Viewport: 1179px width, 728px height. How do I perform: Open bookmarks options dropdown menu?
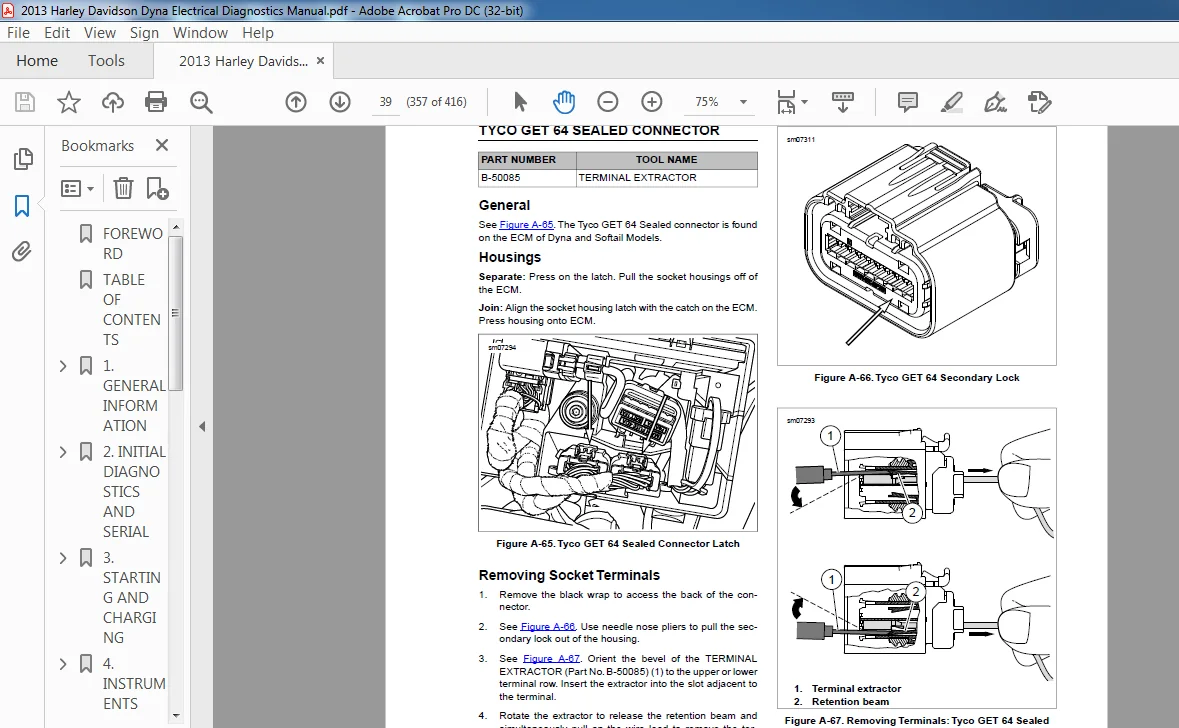pyautogui.click(x=77, y=188)
